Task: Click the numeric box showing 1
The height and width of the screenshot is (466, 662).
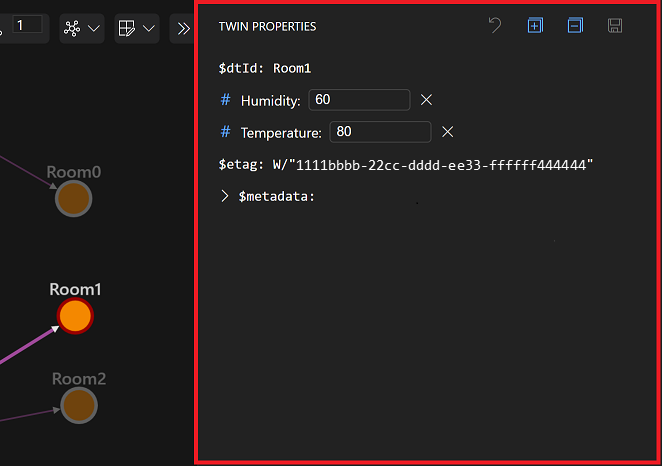Action: tap(27, 25)
